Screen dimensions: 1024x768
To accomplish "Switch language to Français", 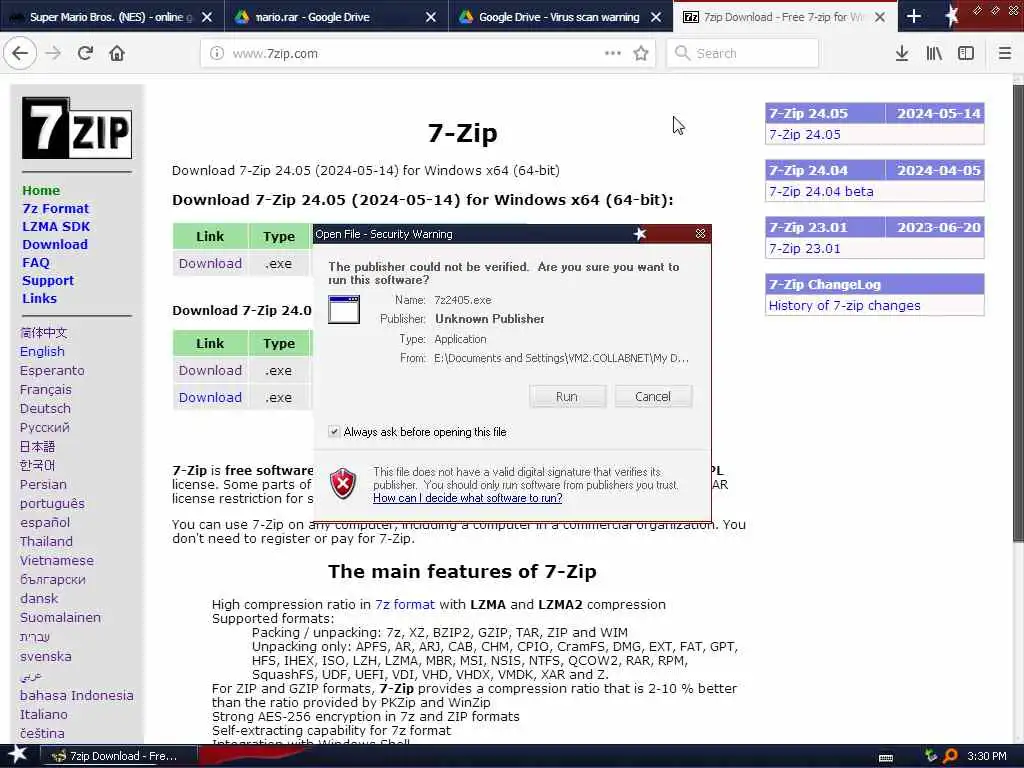I will 46,389.
